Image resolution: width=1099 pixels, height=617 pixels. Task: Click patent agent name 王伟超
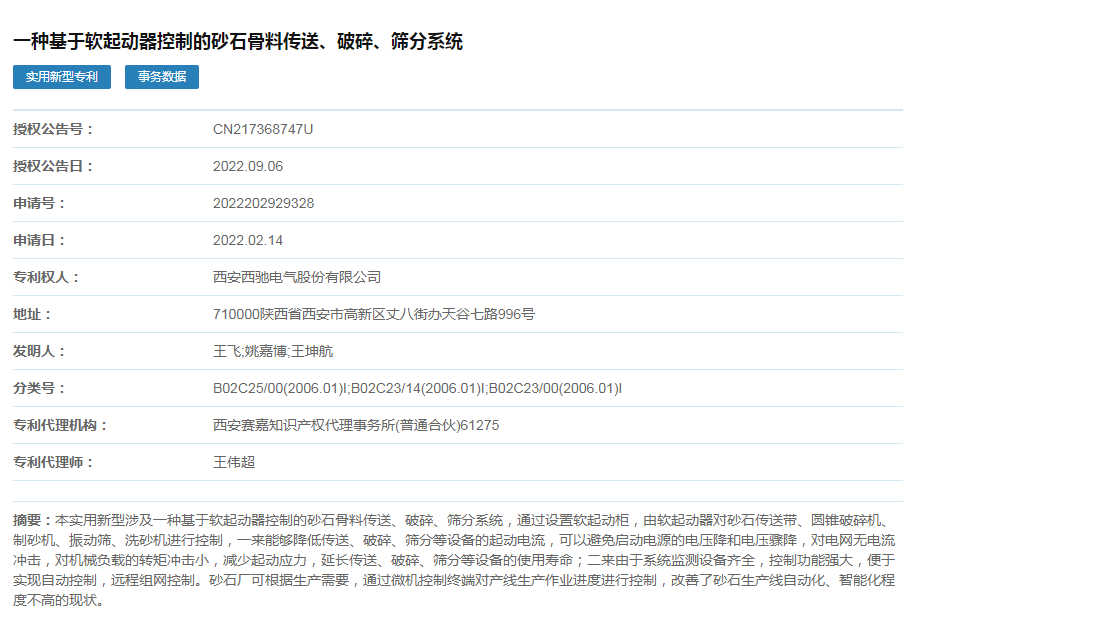pyautogui.click(x=234, y=462)
